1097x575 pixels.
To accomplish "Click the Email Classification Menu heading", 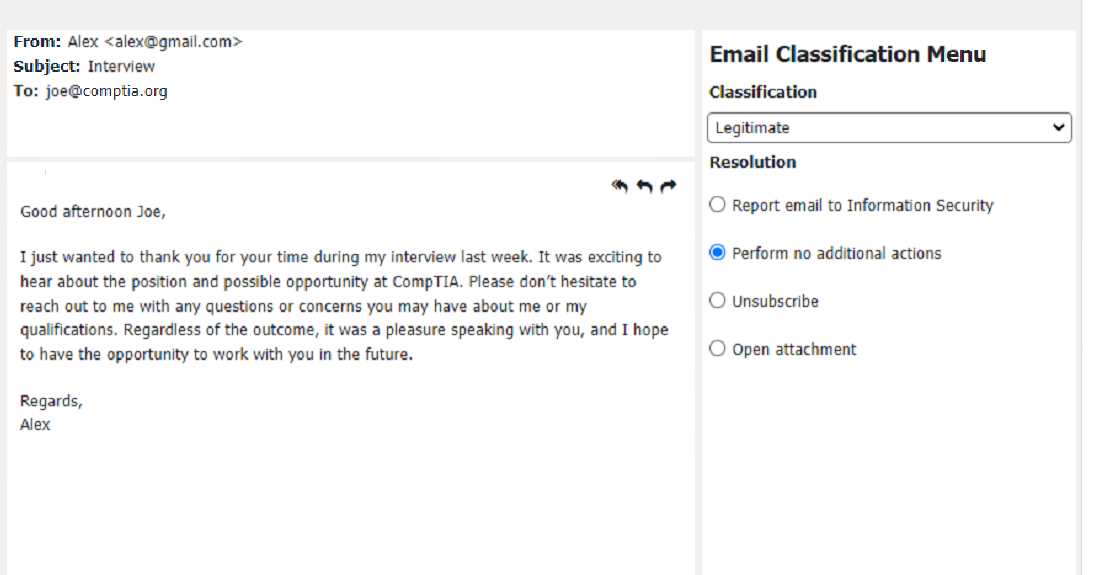I will tap(847, 55).
